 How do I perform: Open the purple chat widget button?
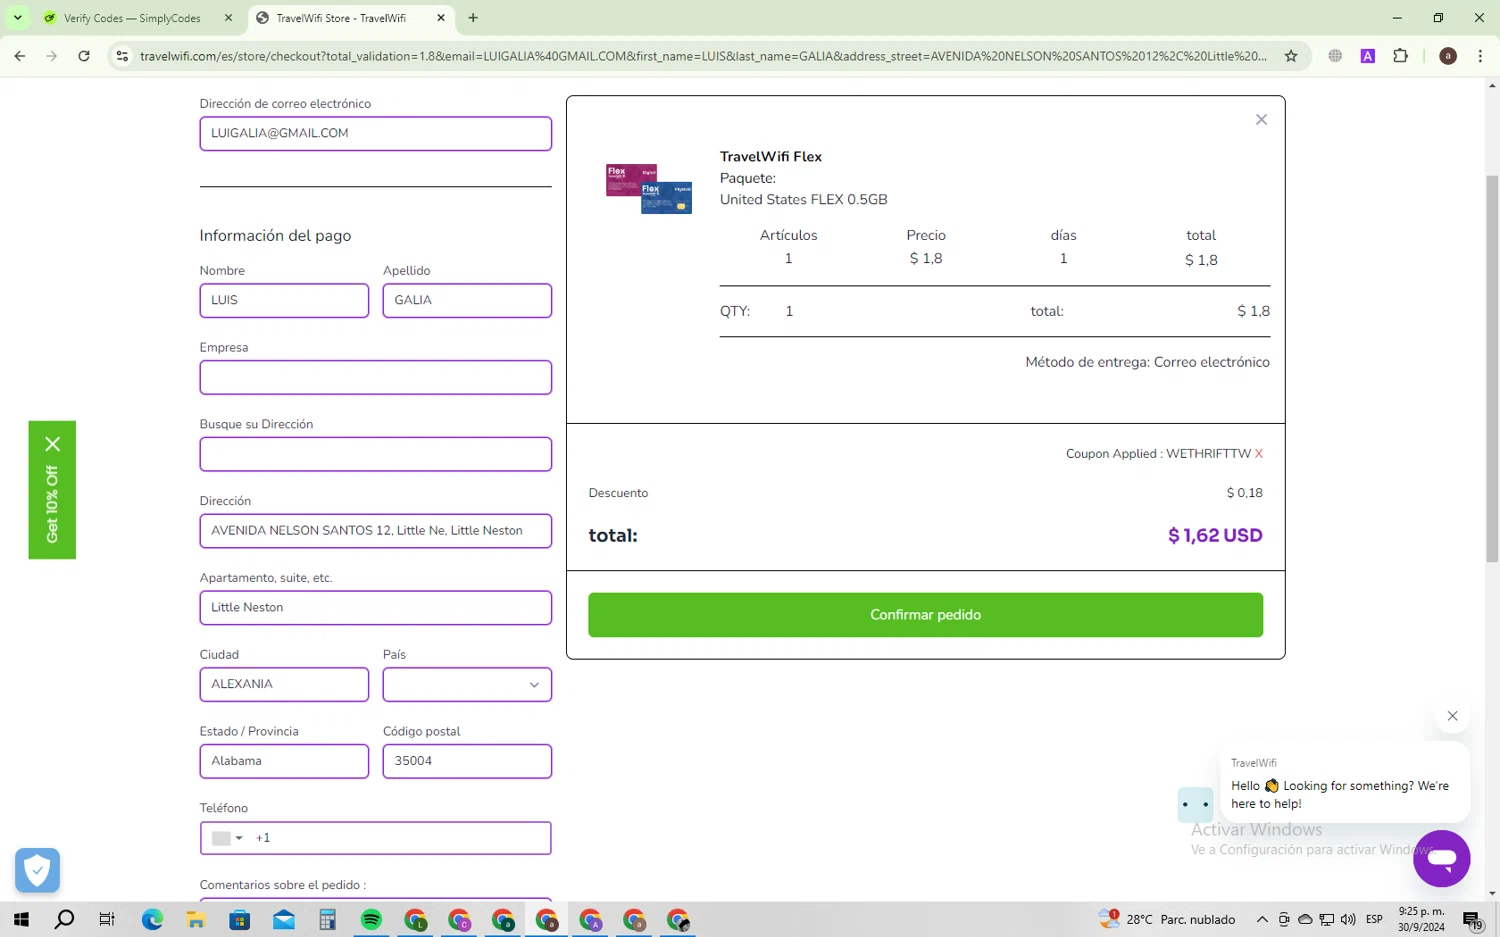[x=1441, y=858]
